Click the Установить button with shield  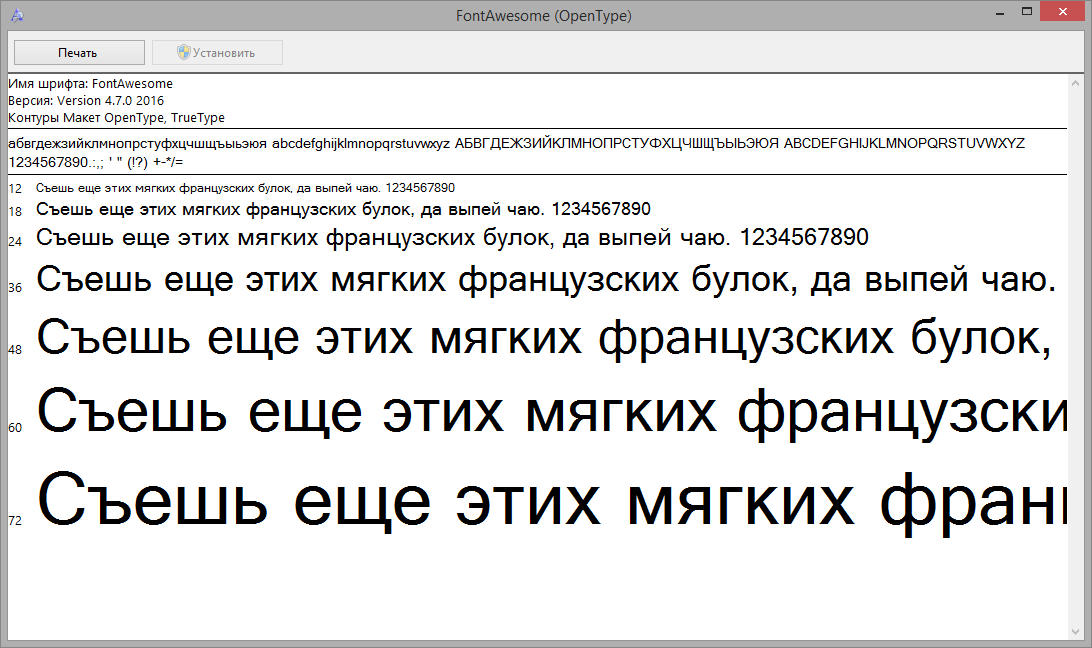point(217,52)
